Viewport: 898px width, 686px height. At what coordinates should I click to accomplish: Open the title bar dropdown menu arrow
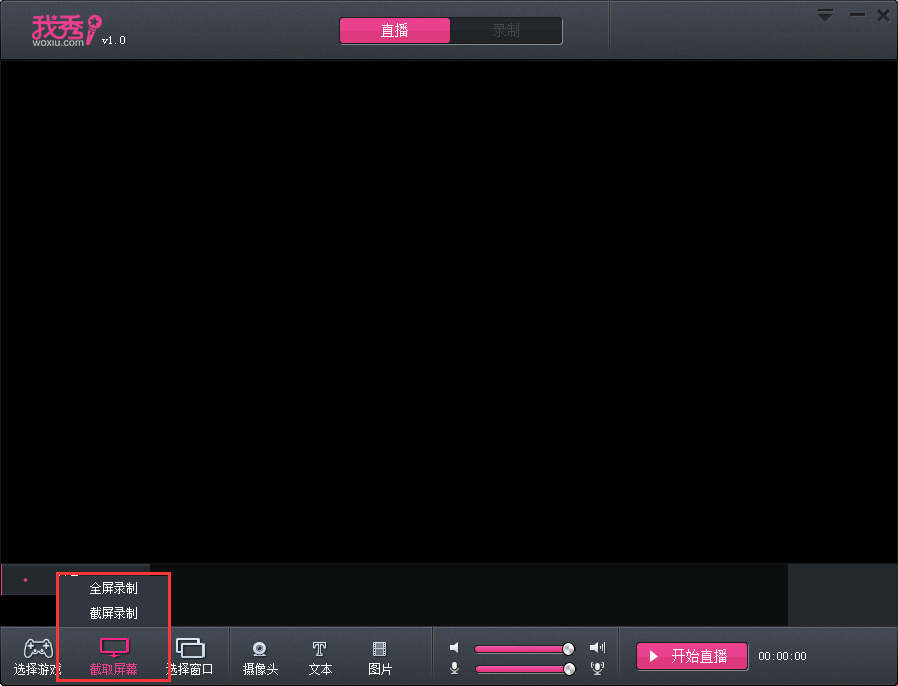(x=825, y=15)
